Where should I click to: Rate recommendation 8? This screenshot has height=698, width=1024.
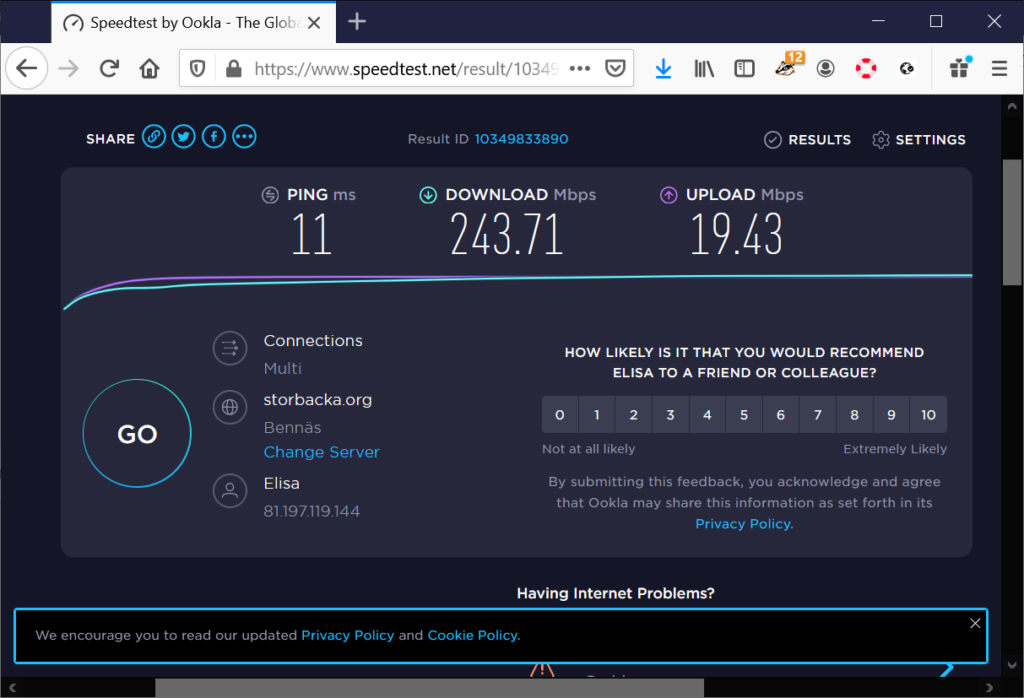(x=854, y=415)
